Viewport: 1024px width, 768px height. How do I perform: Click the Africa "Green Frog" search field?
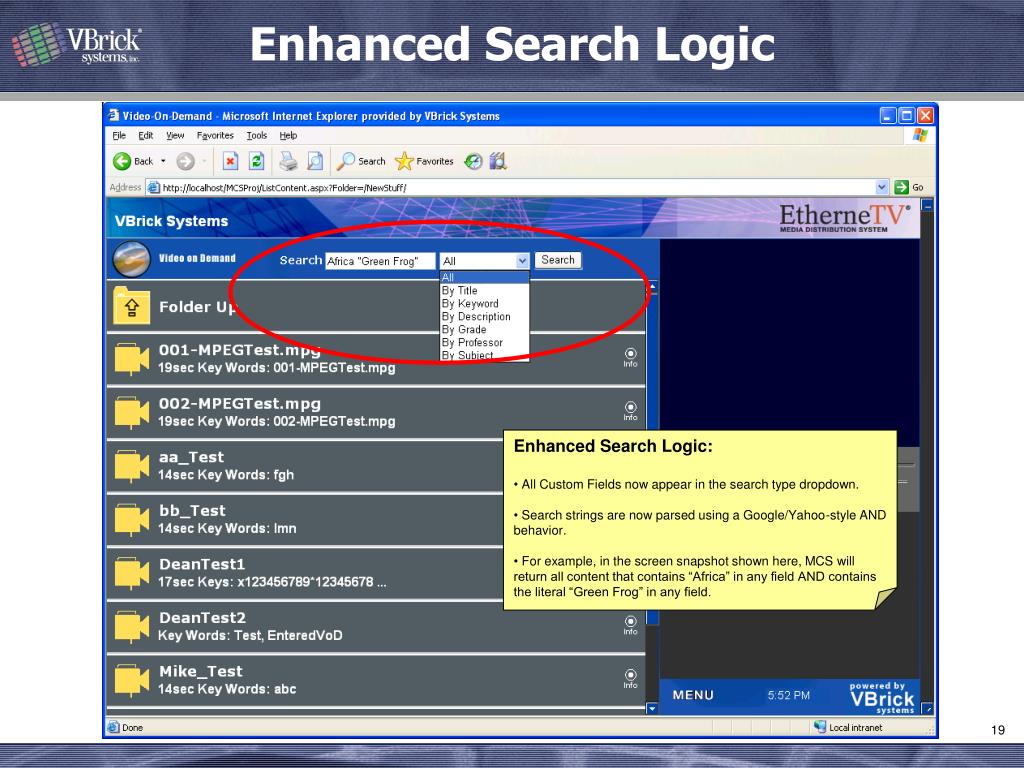tap(380, 261)
